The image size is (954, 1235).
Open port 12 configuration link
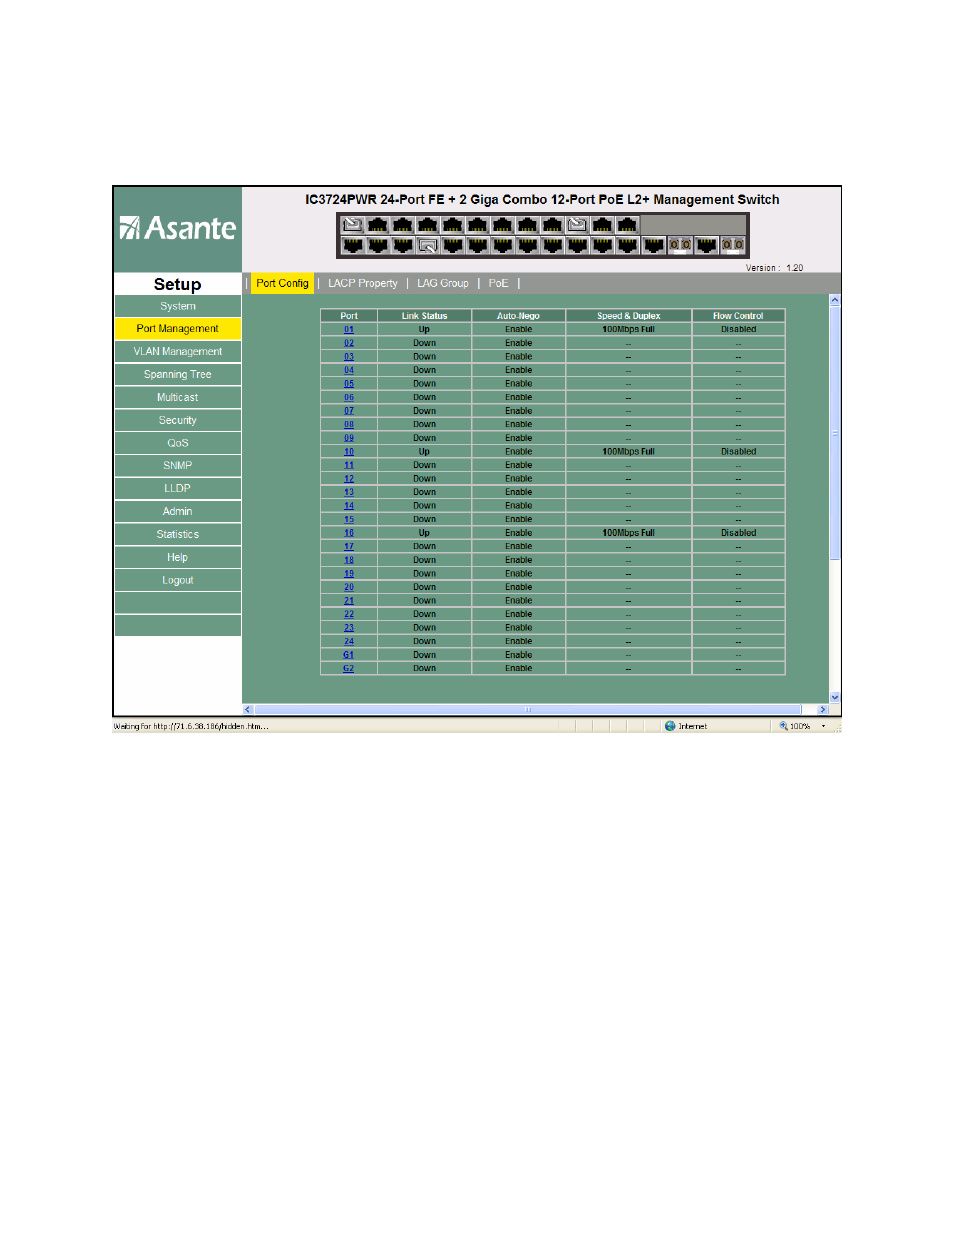pos(349,478)
